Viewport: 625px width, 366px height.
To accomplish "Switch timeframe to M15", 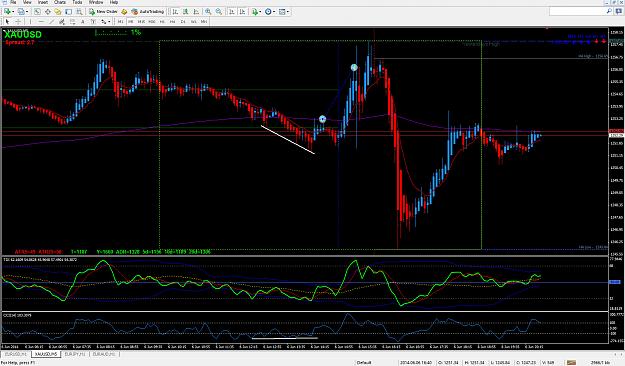I will [x=141, y=21].
